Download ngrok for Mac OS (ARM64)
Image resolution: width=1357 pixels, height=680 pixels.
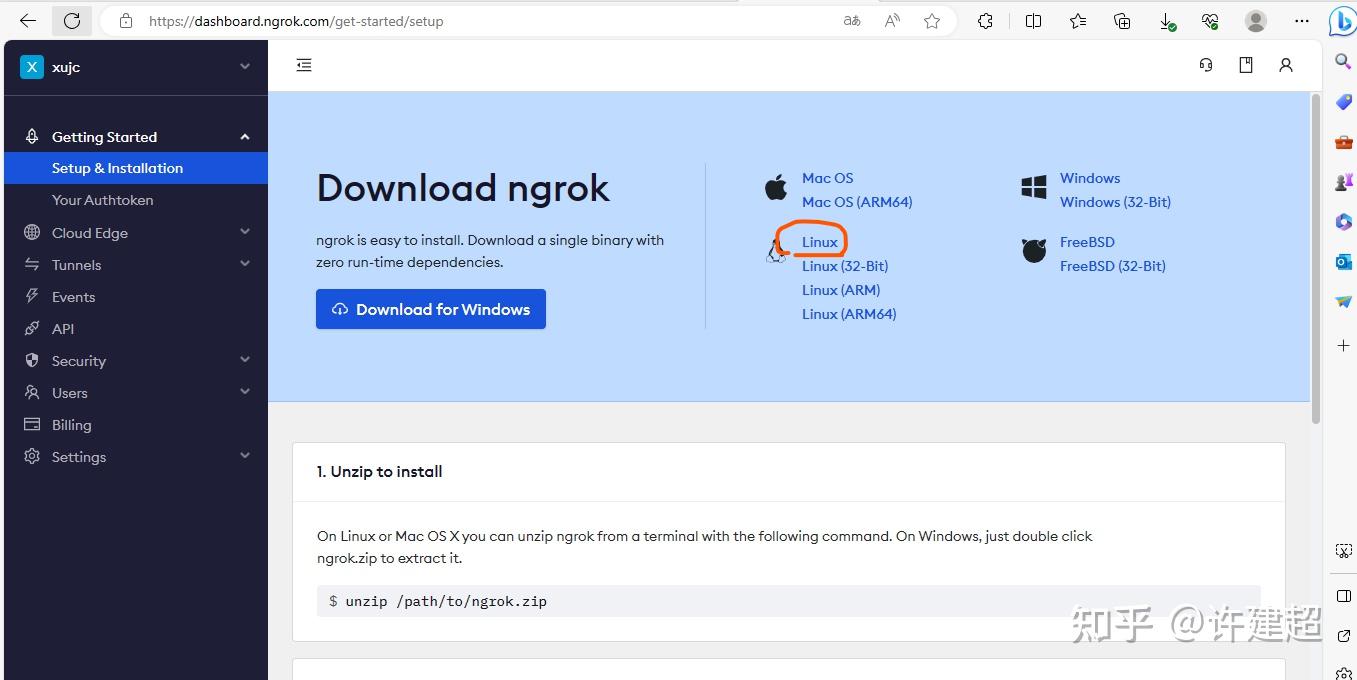[857, 202]
